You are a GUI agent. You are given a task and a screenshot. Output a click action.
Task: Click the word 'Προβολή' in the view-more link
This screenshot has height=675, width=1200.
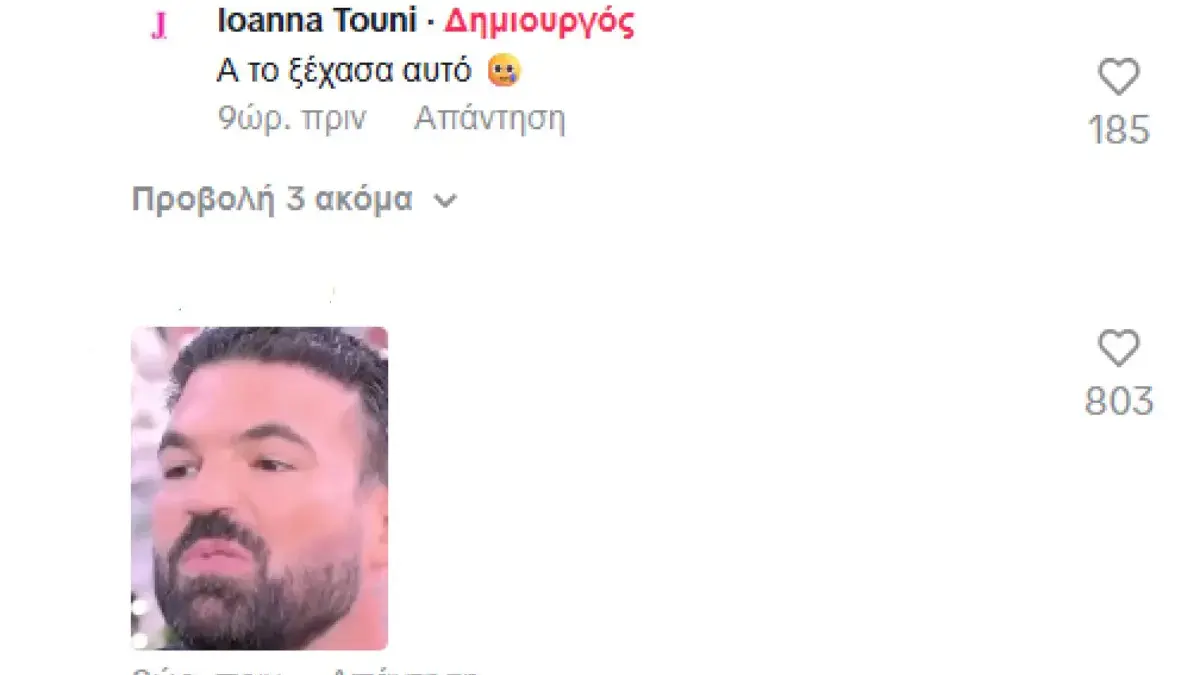pos(203,200)
